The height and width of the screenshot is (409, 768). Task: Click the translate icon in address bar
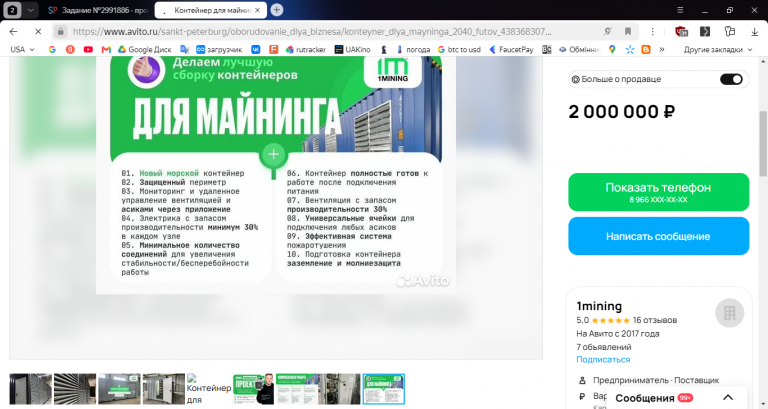coord(607,31)
